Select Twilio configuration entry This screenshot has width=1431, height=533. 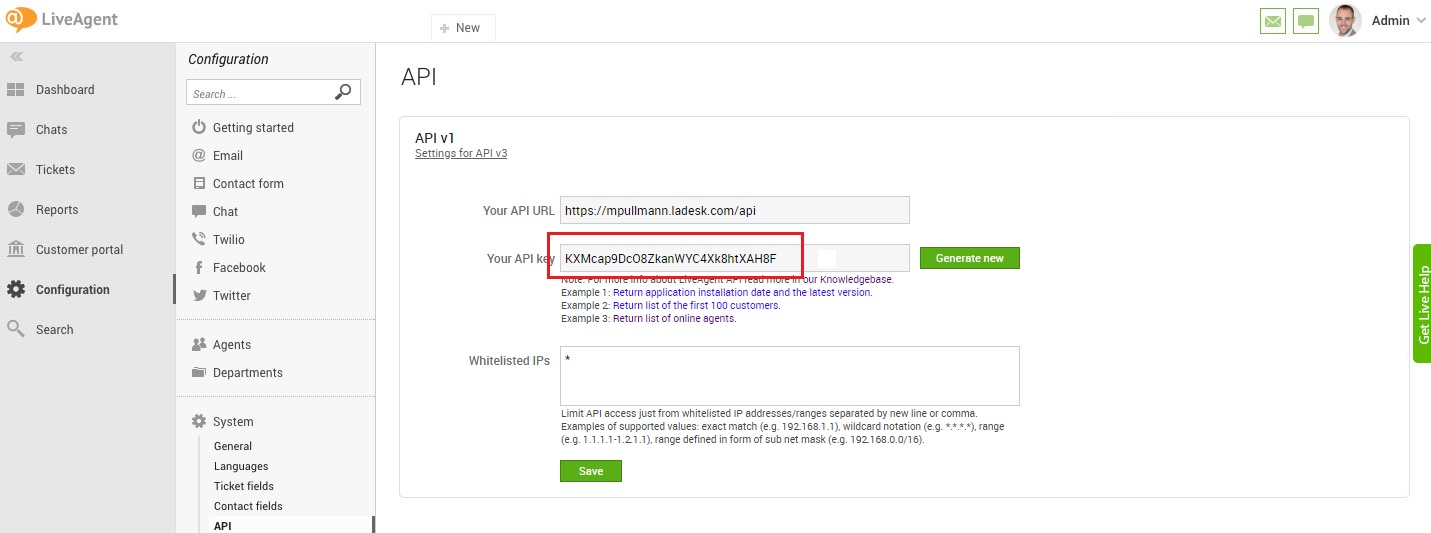click(x=229, y=240)
